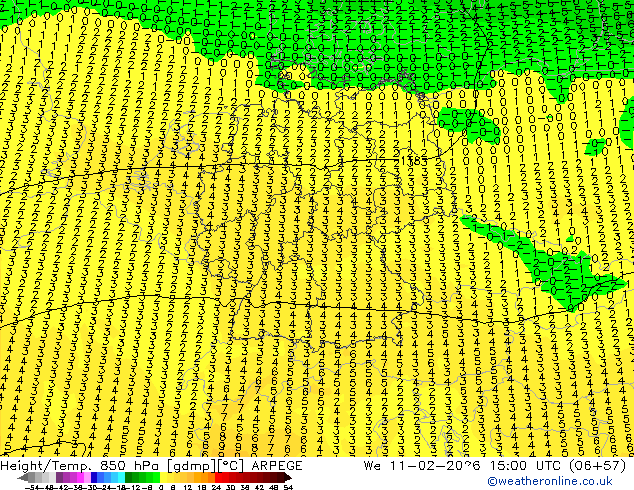Select the magenta segment of the color scale
Viewport: 634px width, 490px height.
pyautogui.click(x=80, y=477)
